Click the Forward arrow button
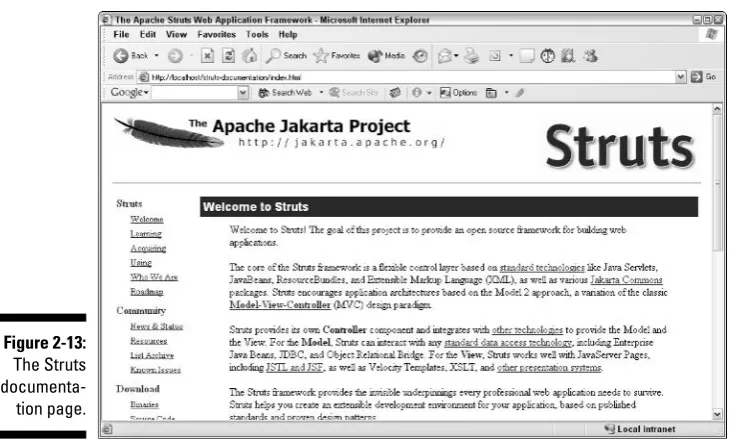 [x=175, y=56]
